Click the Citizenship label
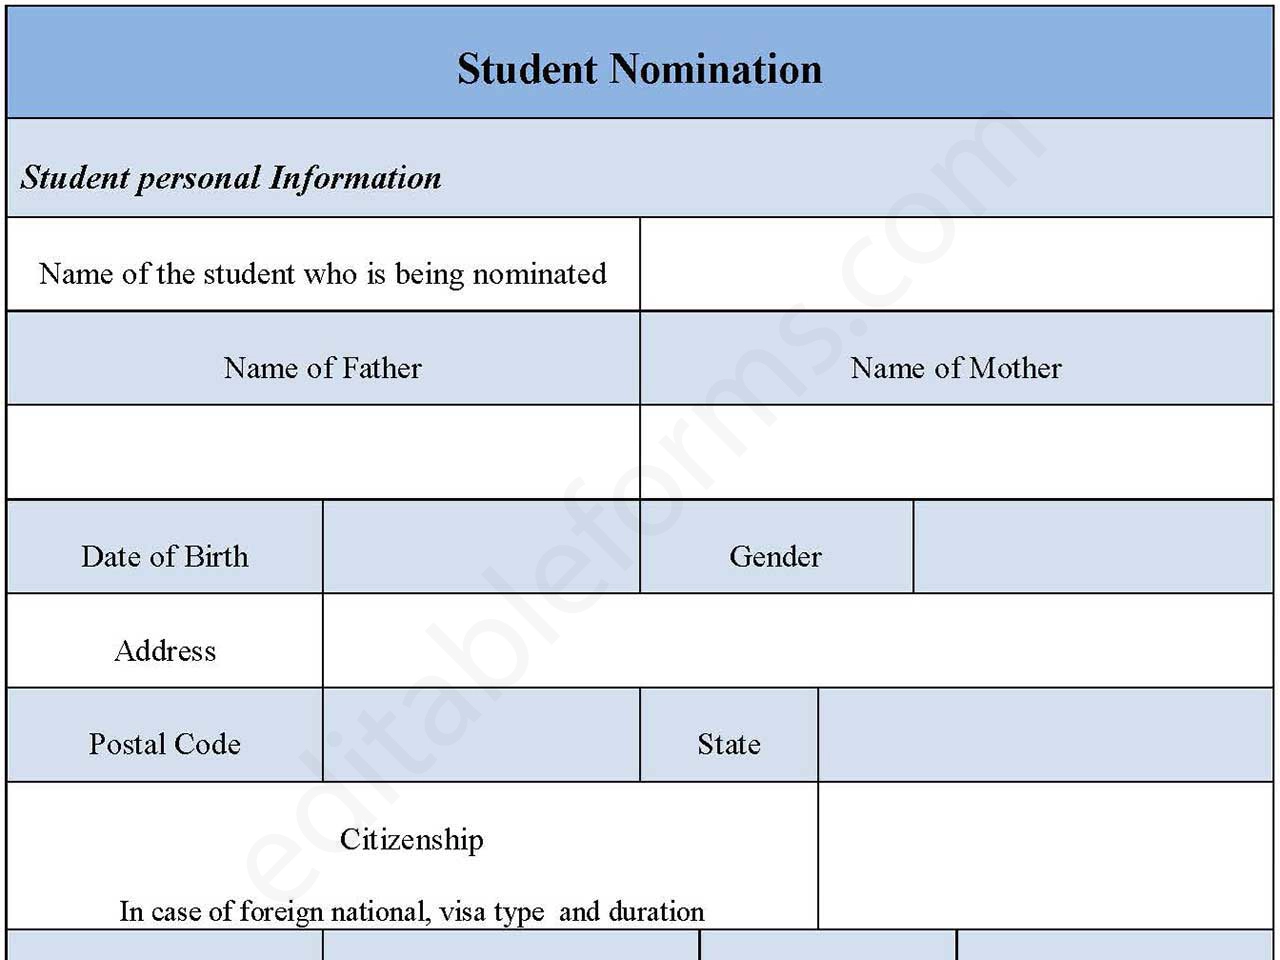Image resolution: width=1280 pixels, height=960 pixels. pyautogui.click(x=411, y=839)
